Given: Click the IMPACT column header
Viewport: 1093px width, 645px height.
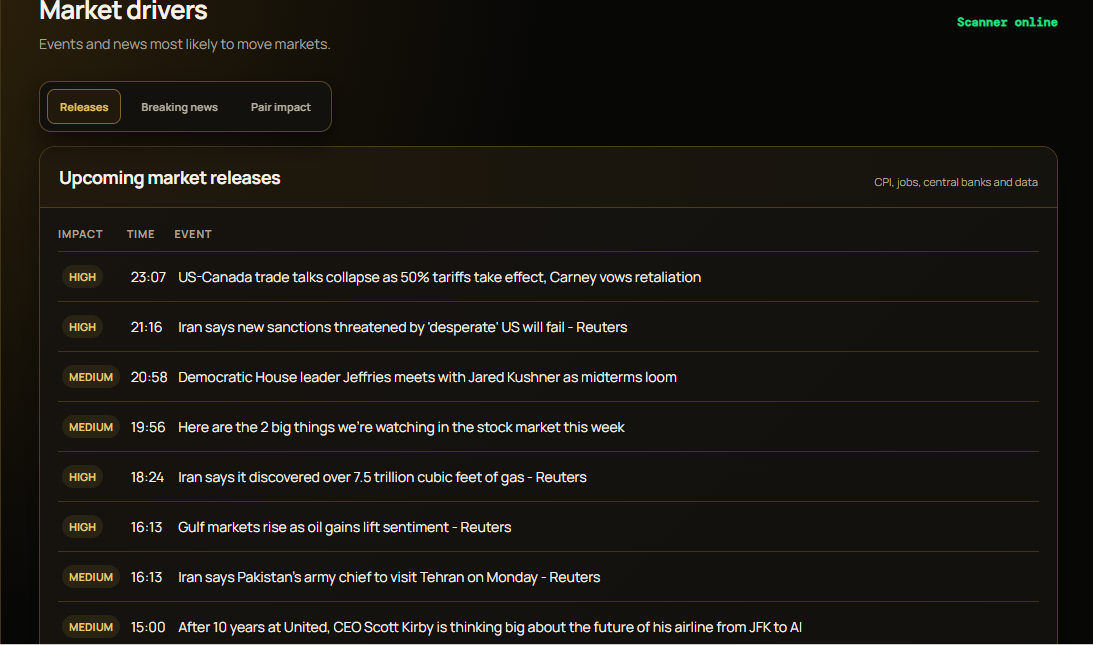Looking at the screenshot, I should click(80, 234).
